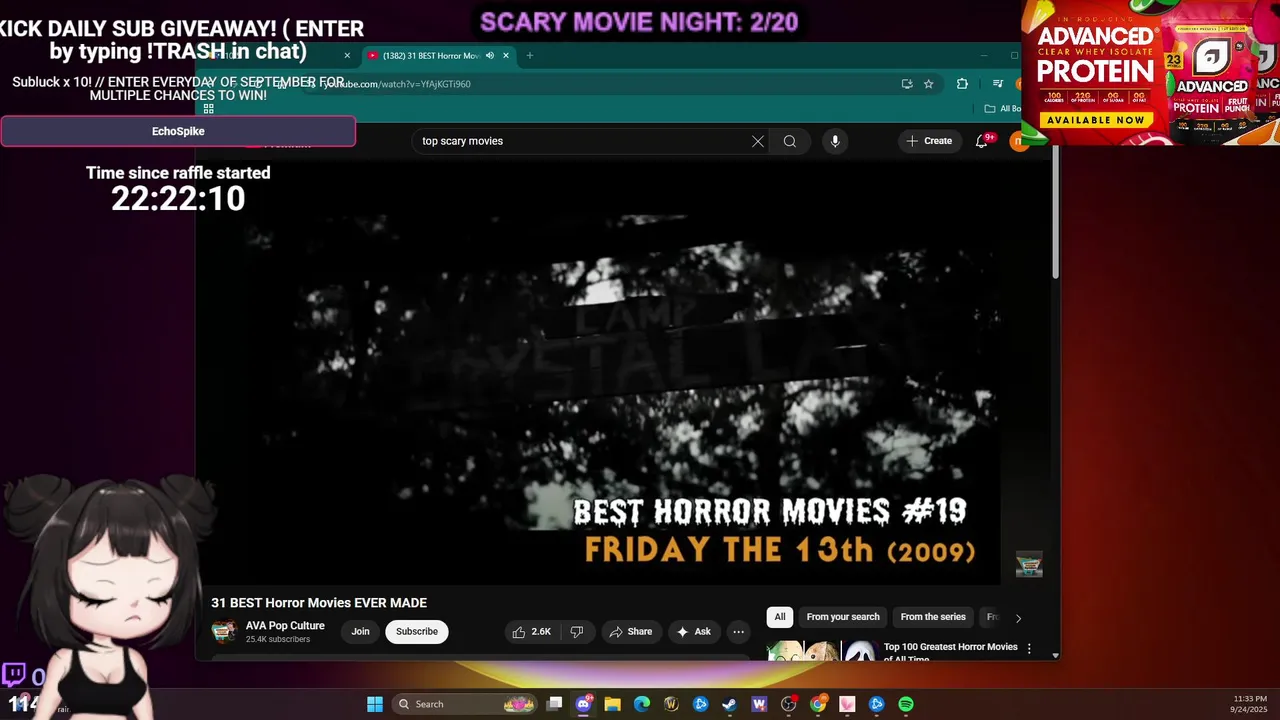Screen dimensions: 1280x720
Task: Open YouTube notifications bell
Action: pos(982,141)
